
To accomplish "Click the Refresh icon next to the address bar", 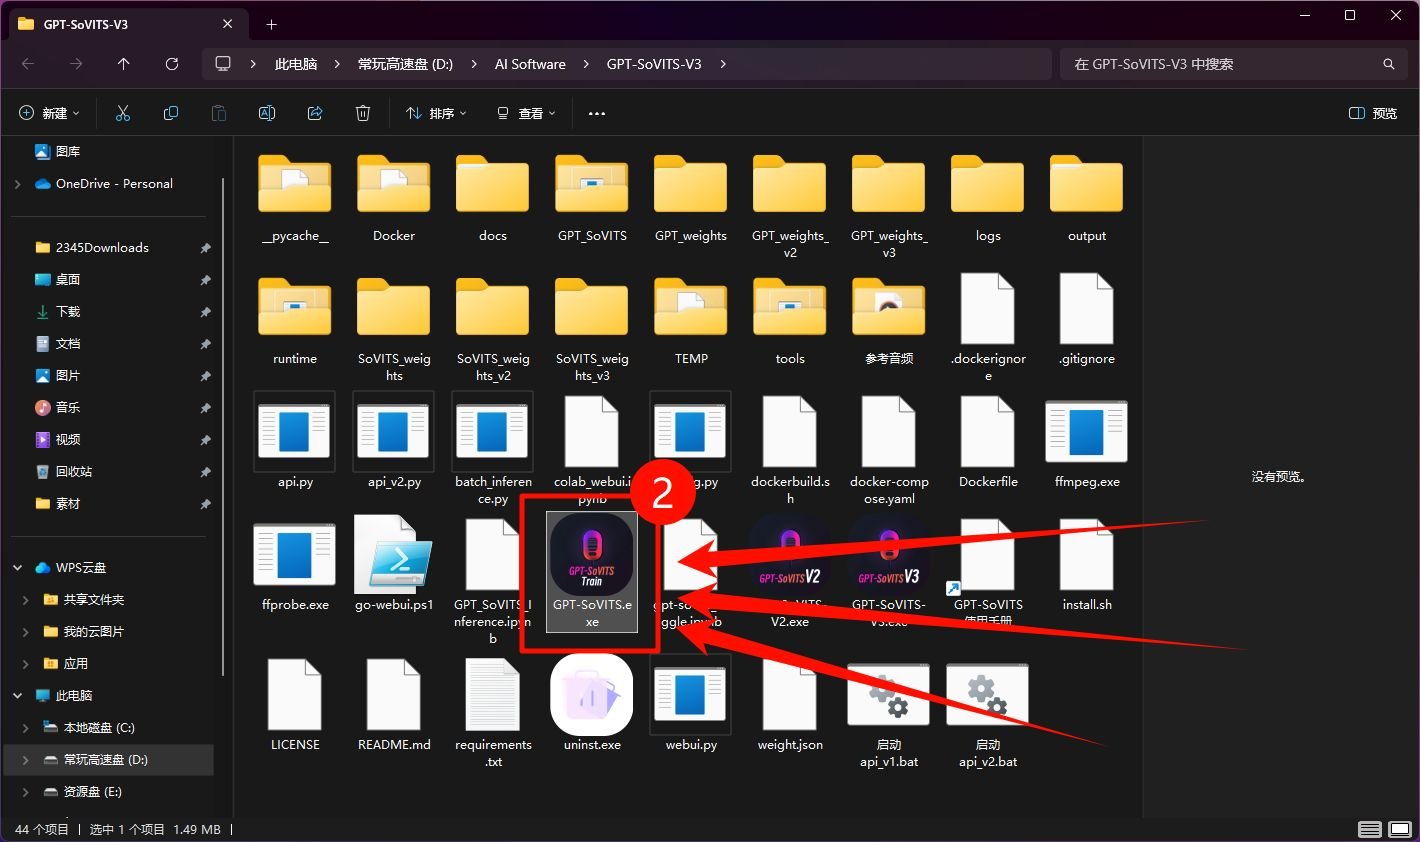I will [171, 63].
